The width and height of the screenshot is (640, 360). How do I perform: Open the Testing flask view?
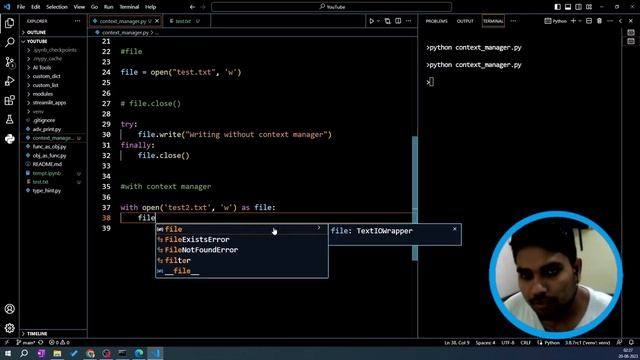point(9,119)
